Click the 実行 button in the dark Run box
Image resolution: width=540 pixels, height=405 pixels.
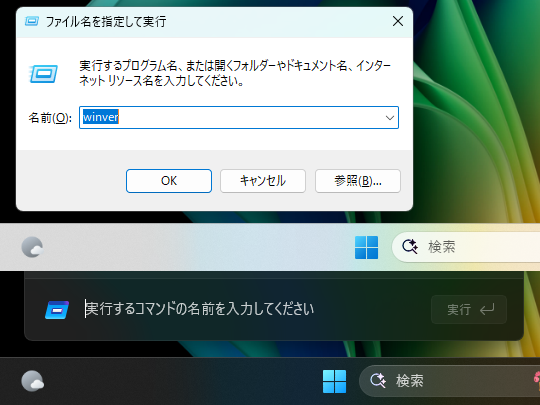pos(469,309)
